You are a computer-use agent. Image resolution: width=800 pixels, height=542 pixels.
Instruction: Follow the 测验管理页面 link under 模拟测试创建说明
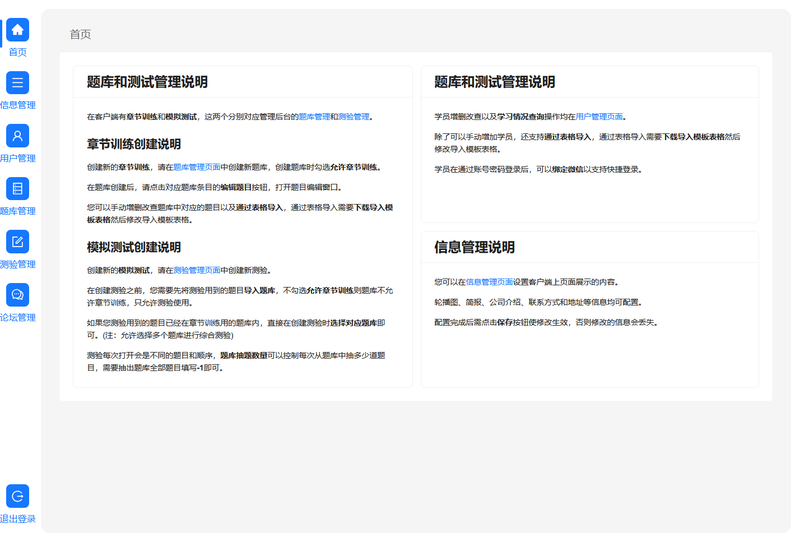(196, 270)
